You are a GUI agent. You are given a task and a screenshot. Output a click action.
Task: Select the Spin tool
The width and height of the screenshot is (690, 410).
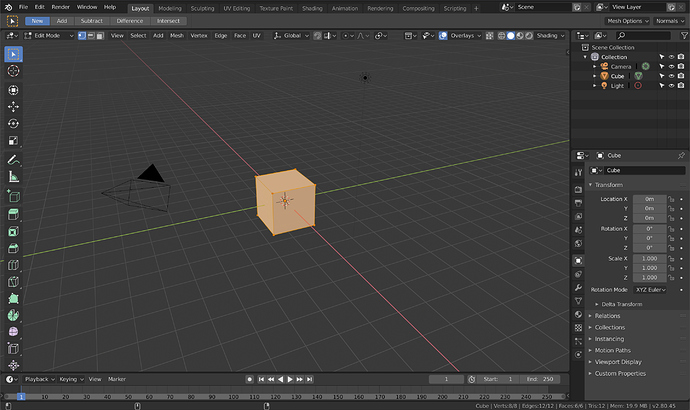click(x=13, y=315)
